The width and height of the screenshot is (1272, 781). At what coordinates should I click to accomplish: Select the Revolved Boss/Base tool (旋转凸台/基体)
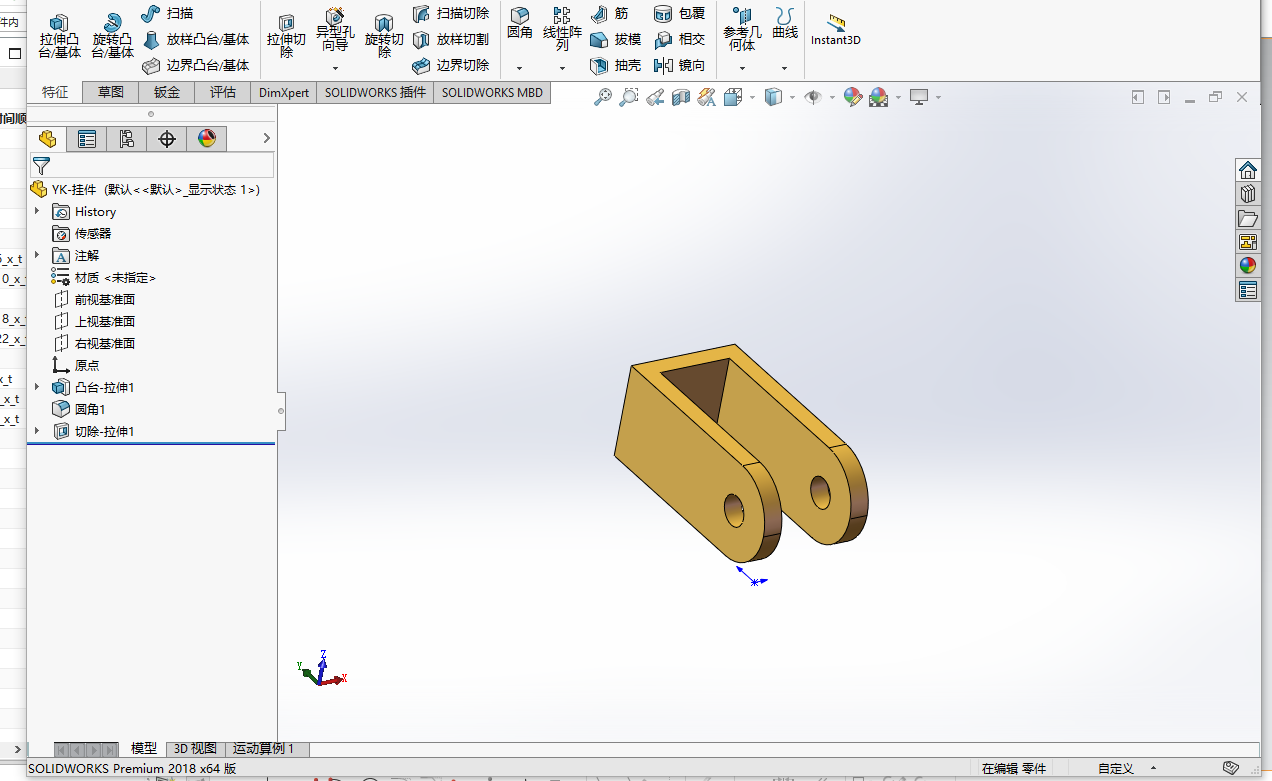coord(112,37)
